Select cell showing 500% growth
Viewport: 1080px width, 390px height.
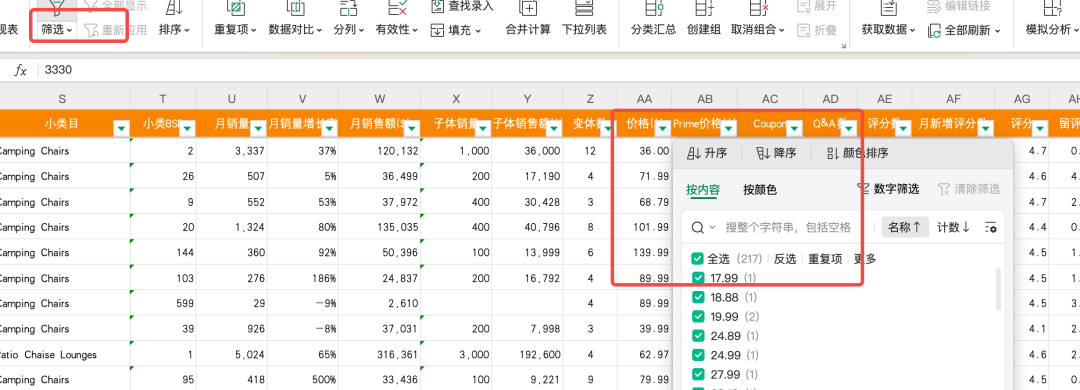[303, 380]
